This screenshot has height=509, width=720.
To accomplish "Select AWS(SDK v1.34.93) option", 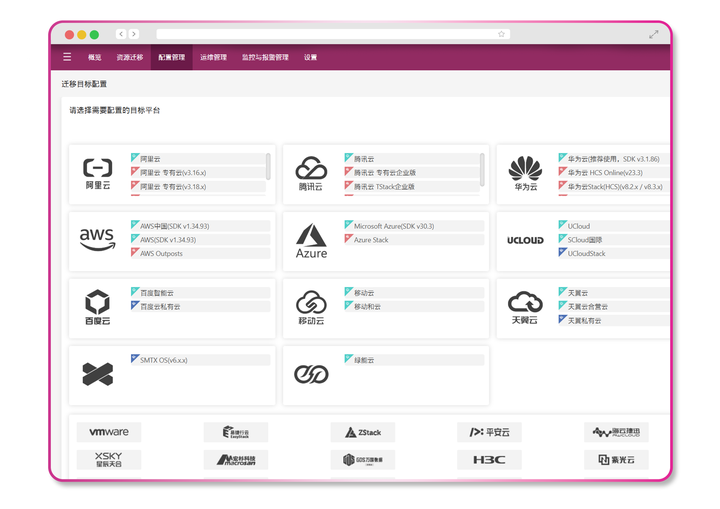I will coord(200,239).
